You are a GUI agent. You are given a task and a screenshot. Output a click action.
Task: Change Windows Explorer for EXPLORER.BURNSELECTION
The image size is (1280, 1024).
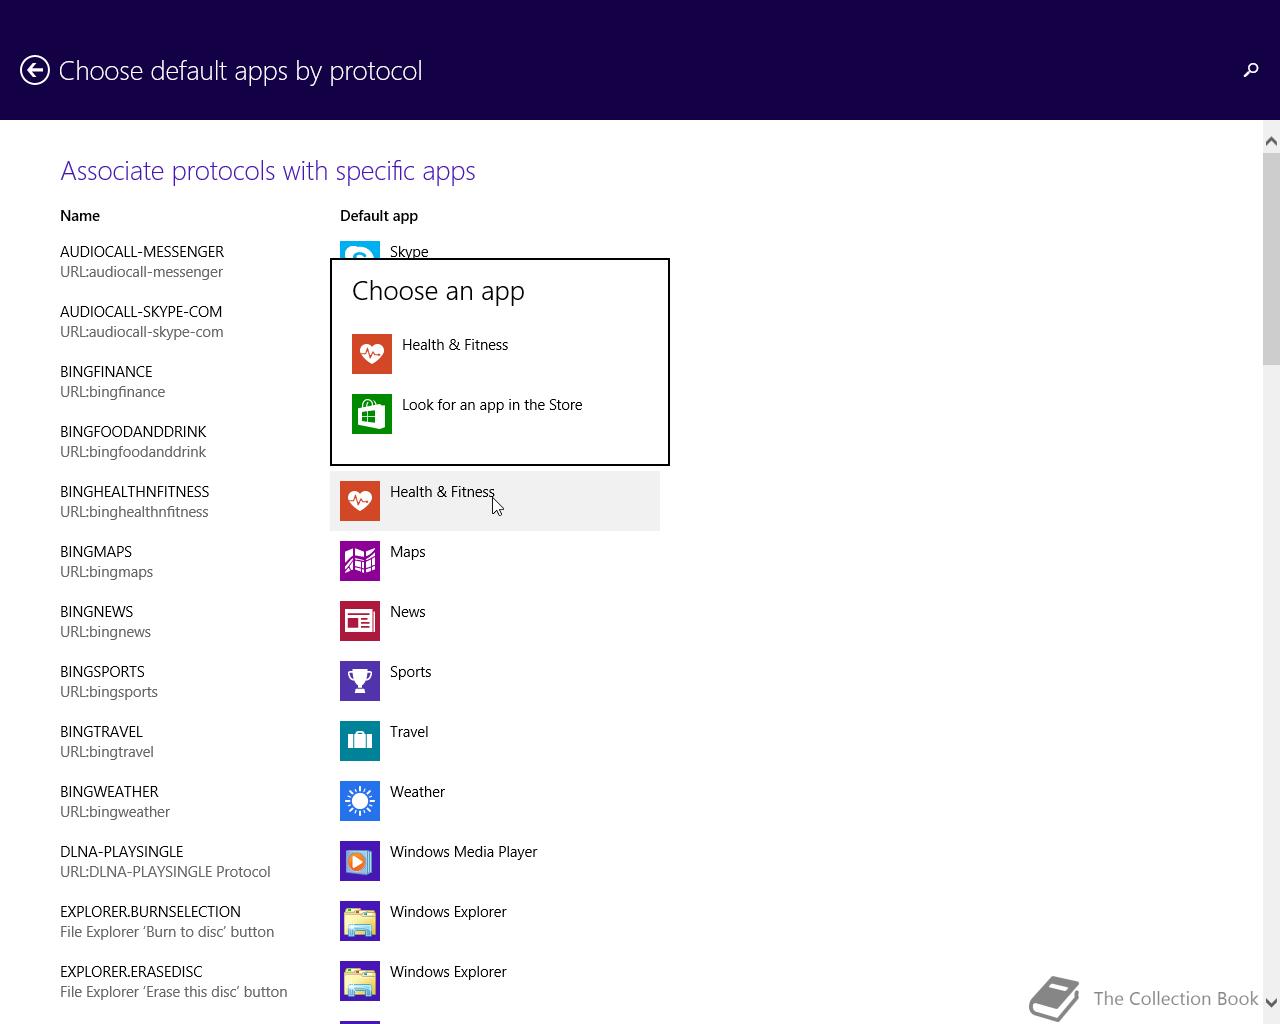pyautogui.click(x=495, y=921)
